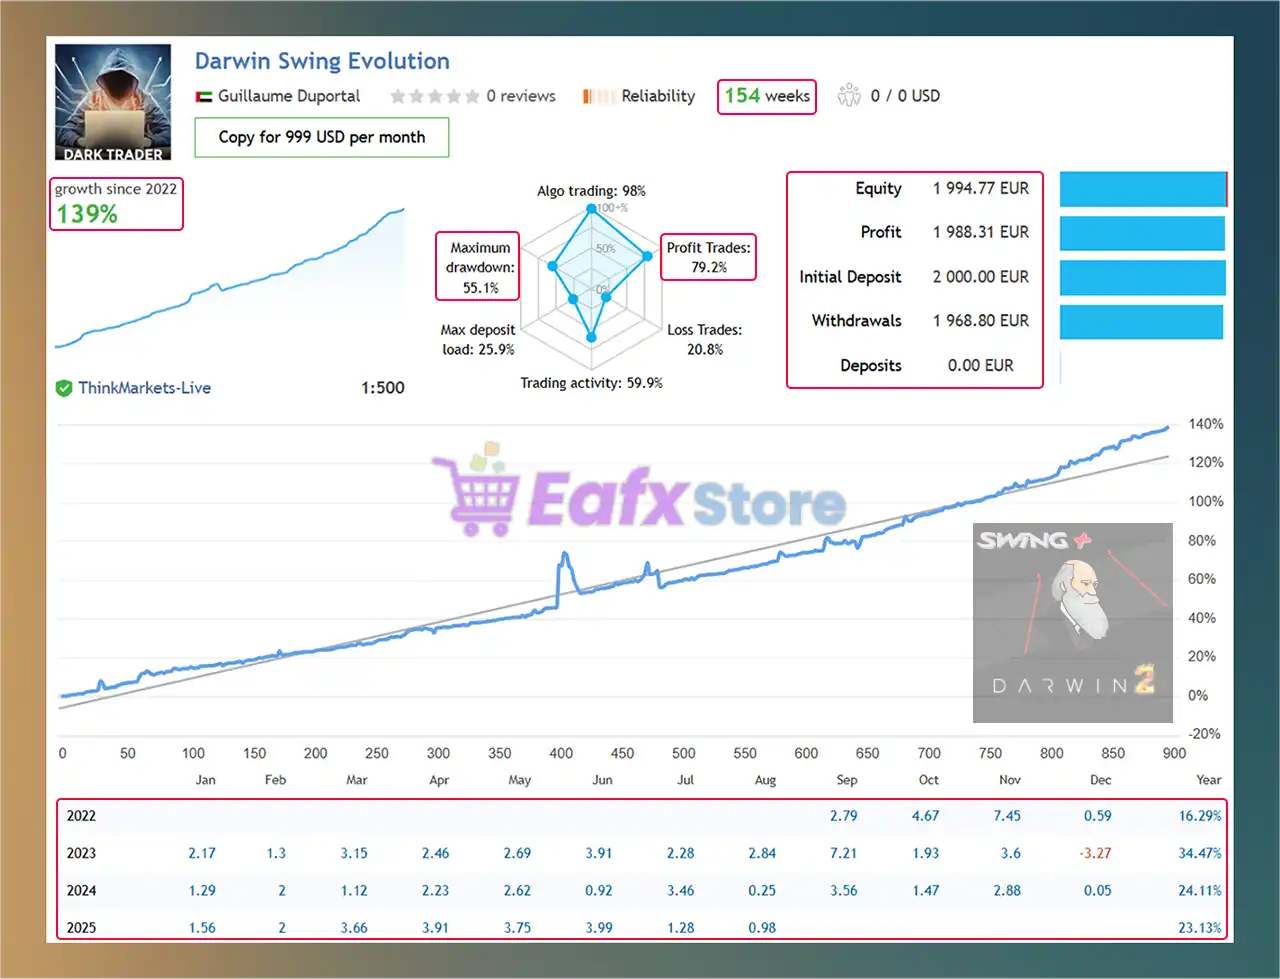Click the green verified shield icon
Image resolution: width=1280 pixels, height=979 pixels.
click(64, 388)
